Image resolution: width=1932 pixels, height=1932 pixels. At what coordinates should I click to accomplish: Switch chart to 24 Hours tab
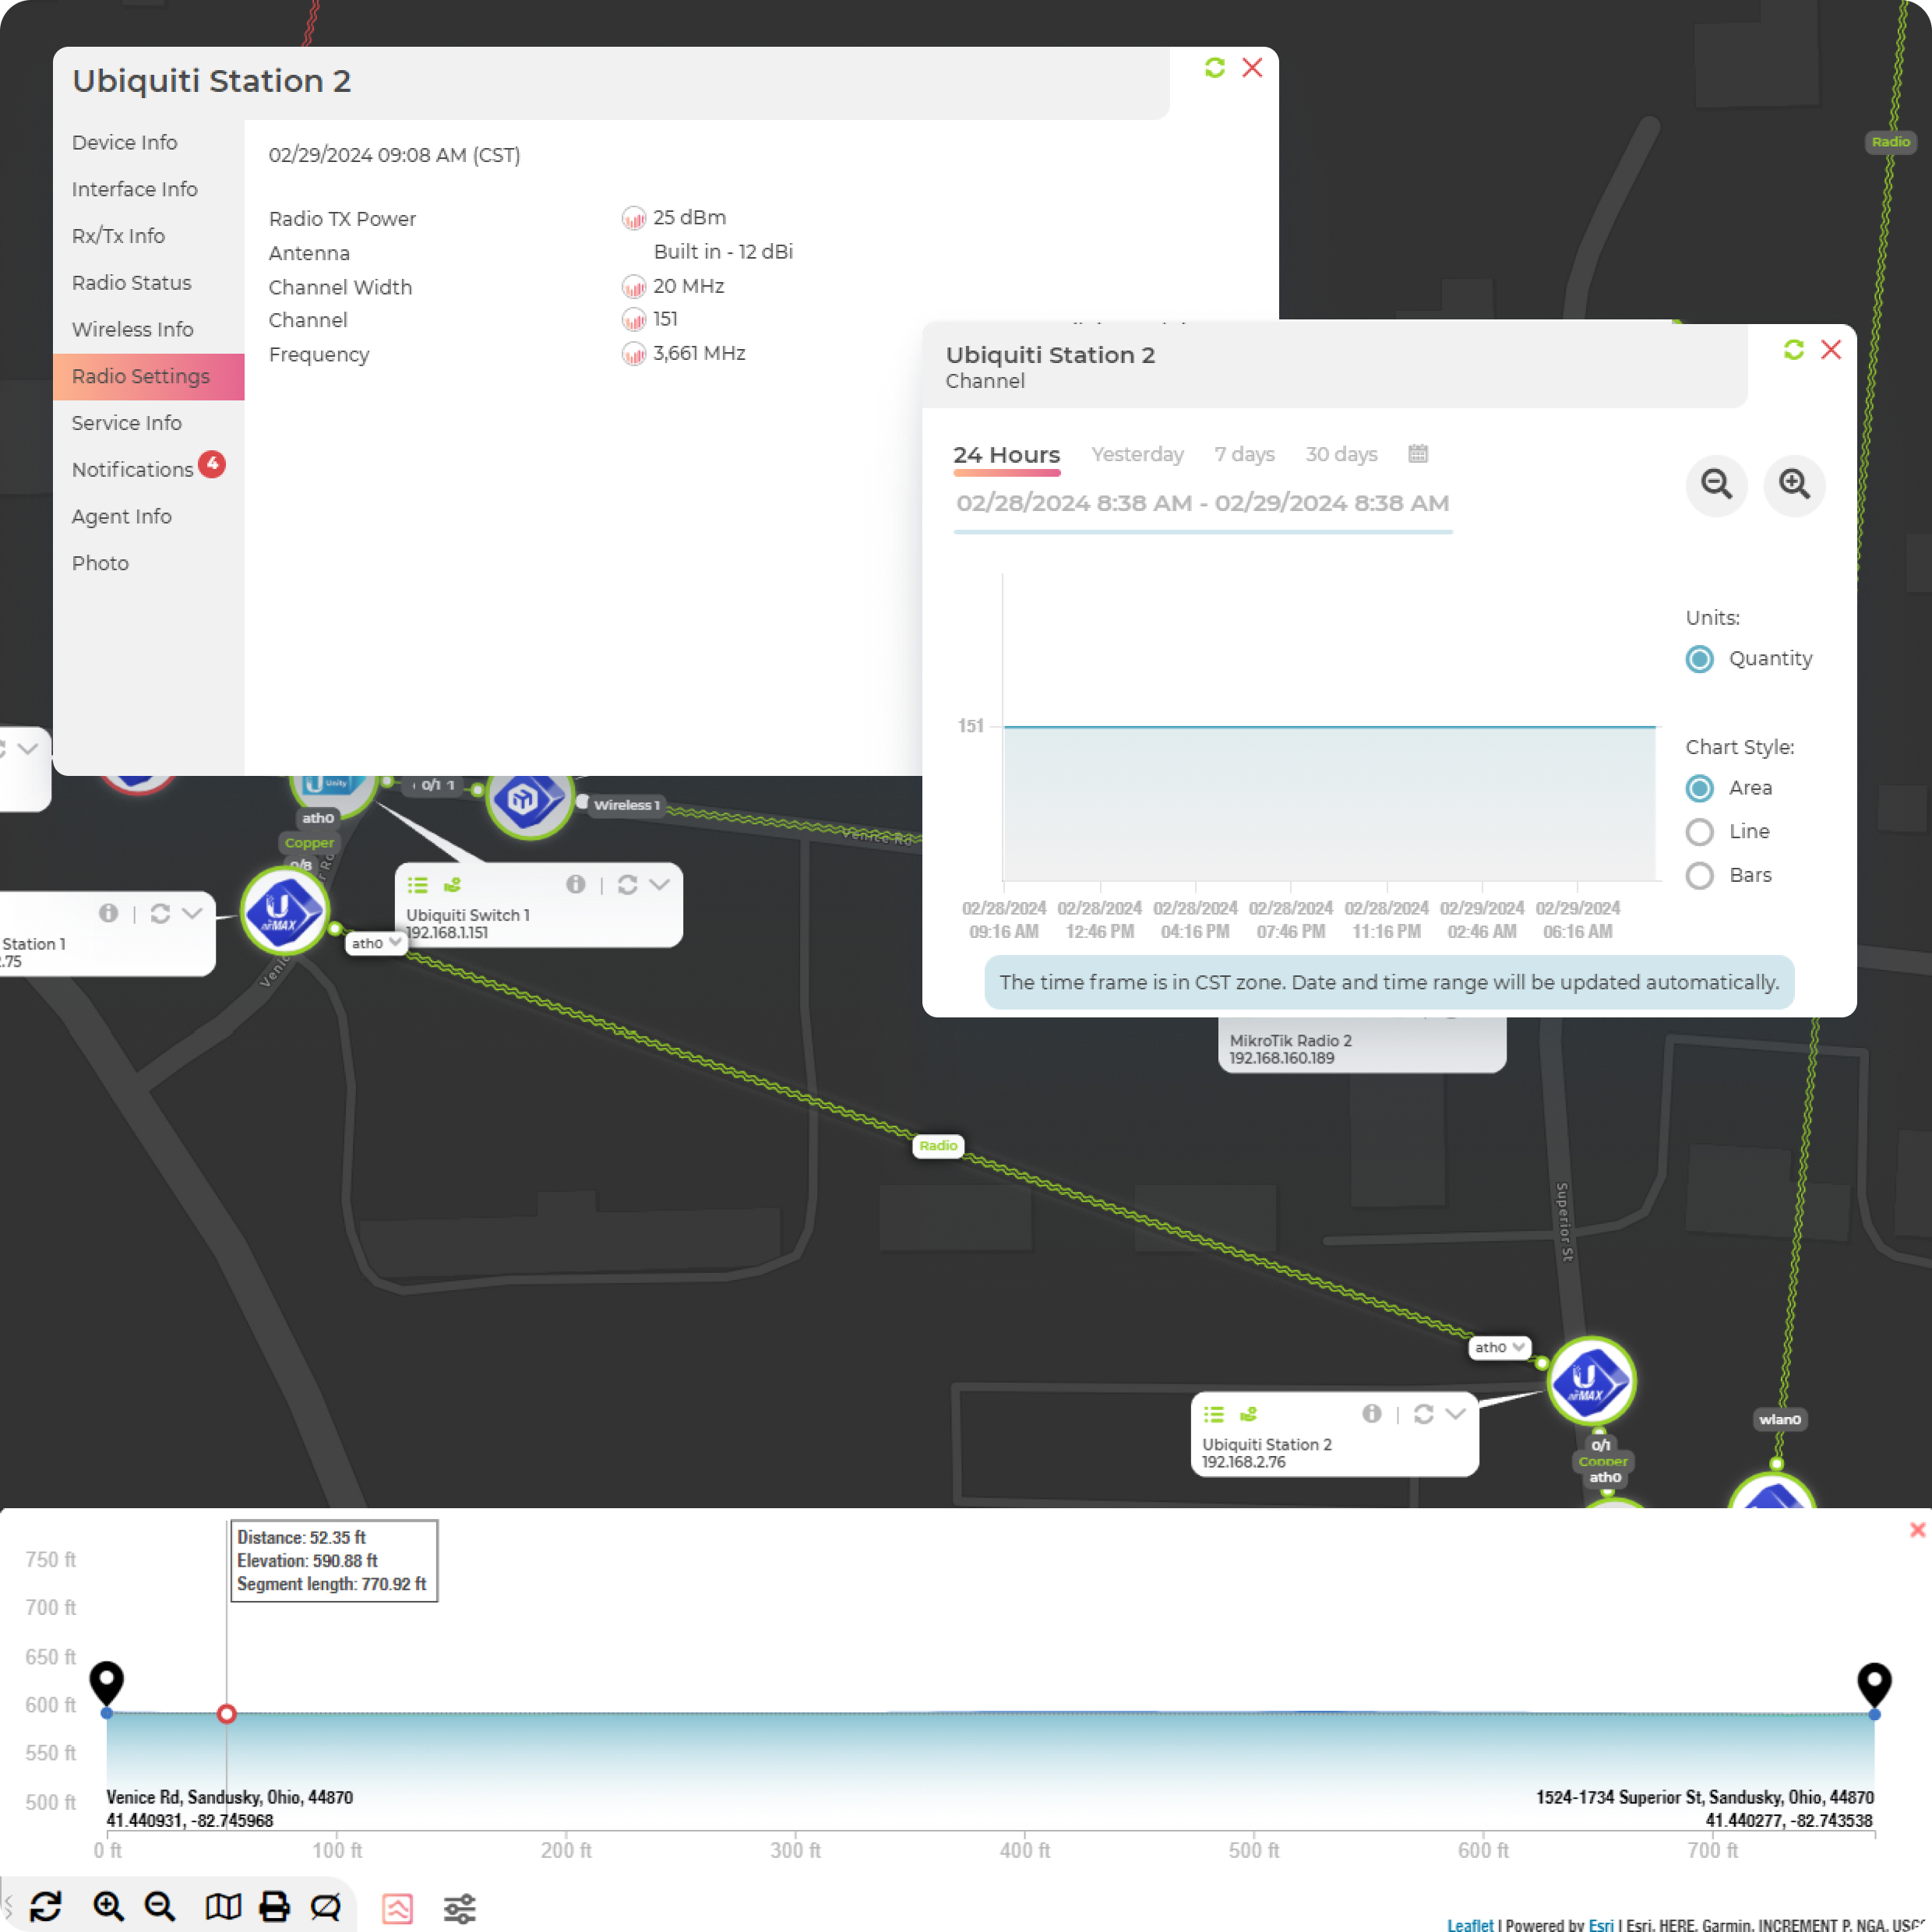(1006, 455)
